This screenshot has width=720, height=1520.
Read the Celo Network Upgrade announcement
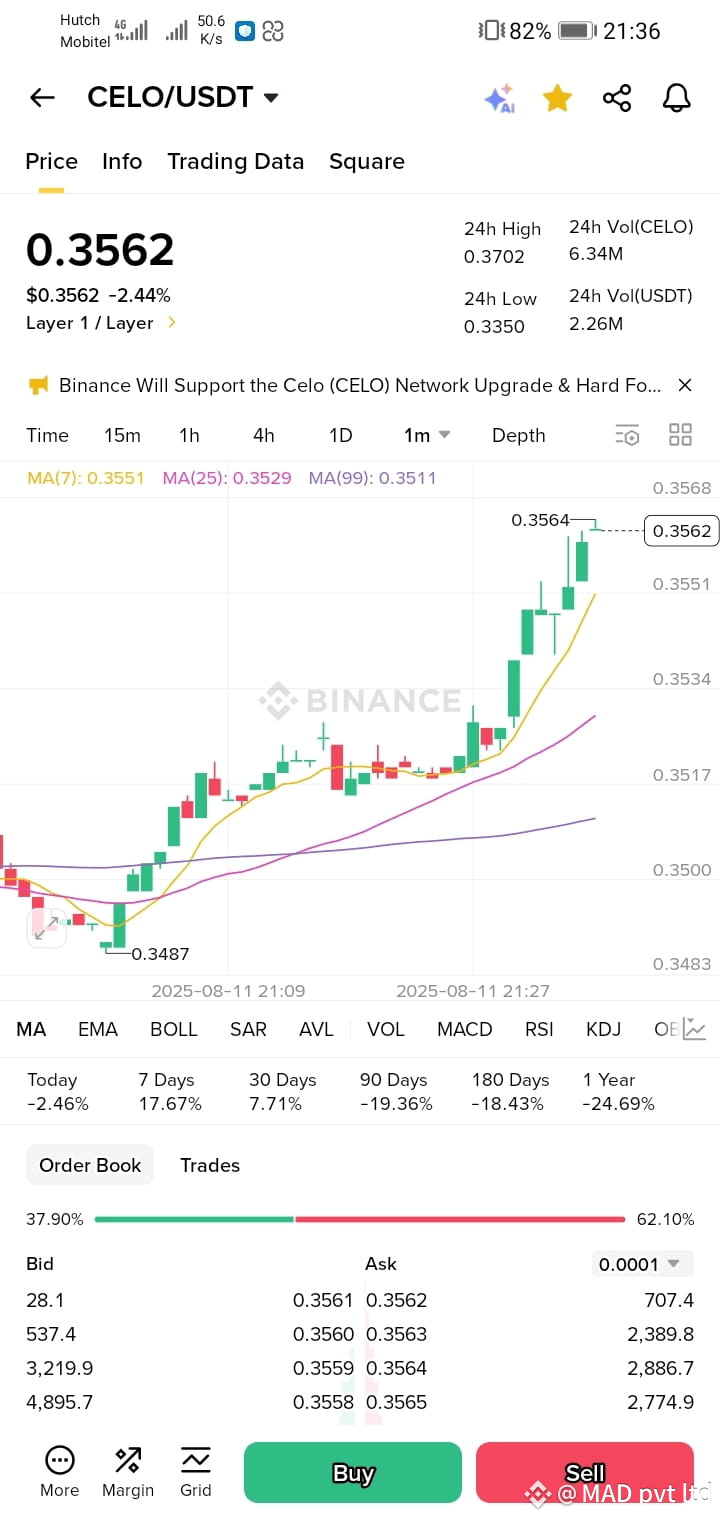(x=360, y=385)
